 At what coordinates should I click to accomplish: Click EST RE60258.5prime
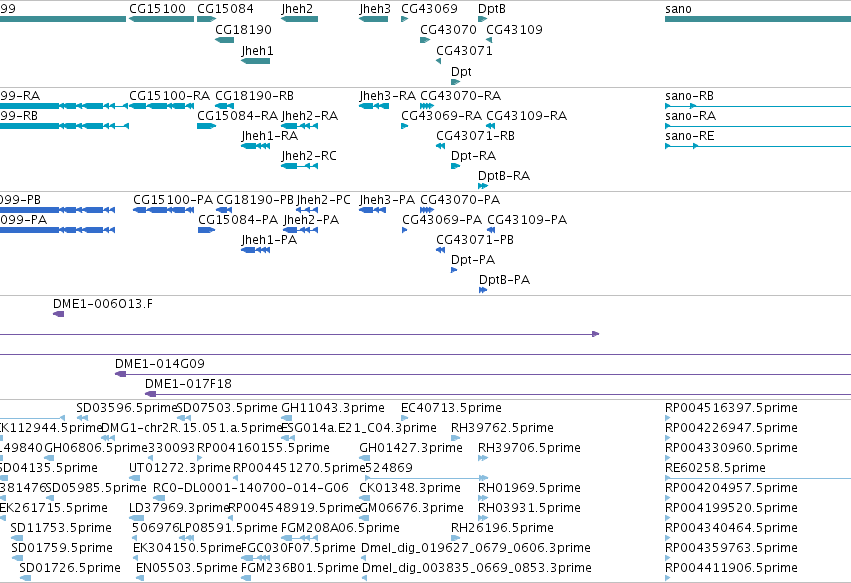pyautogui.click(x=715, y=468)
